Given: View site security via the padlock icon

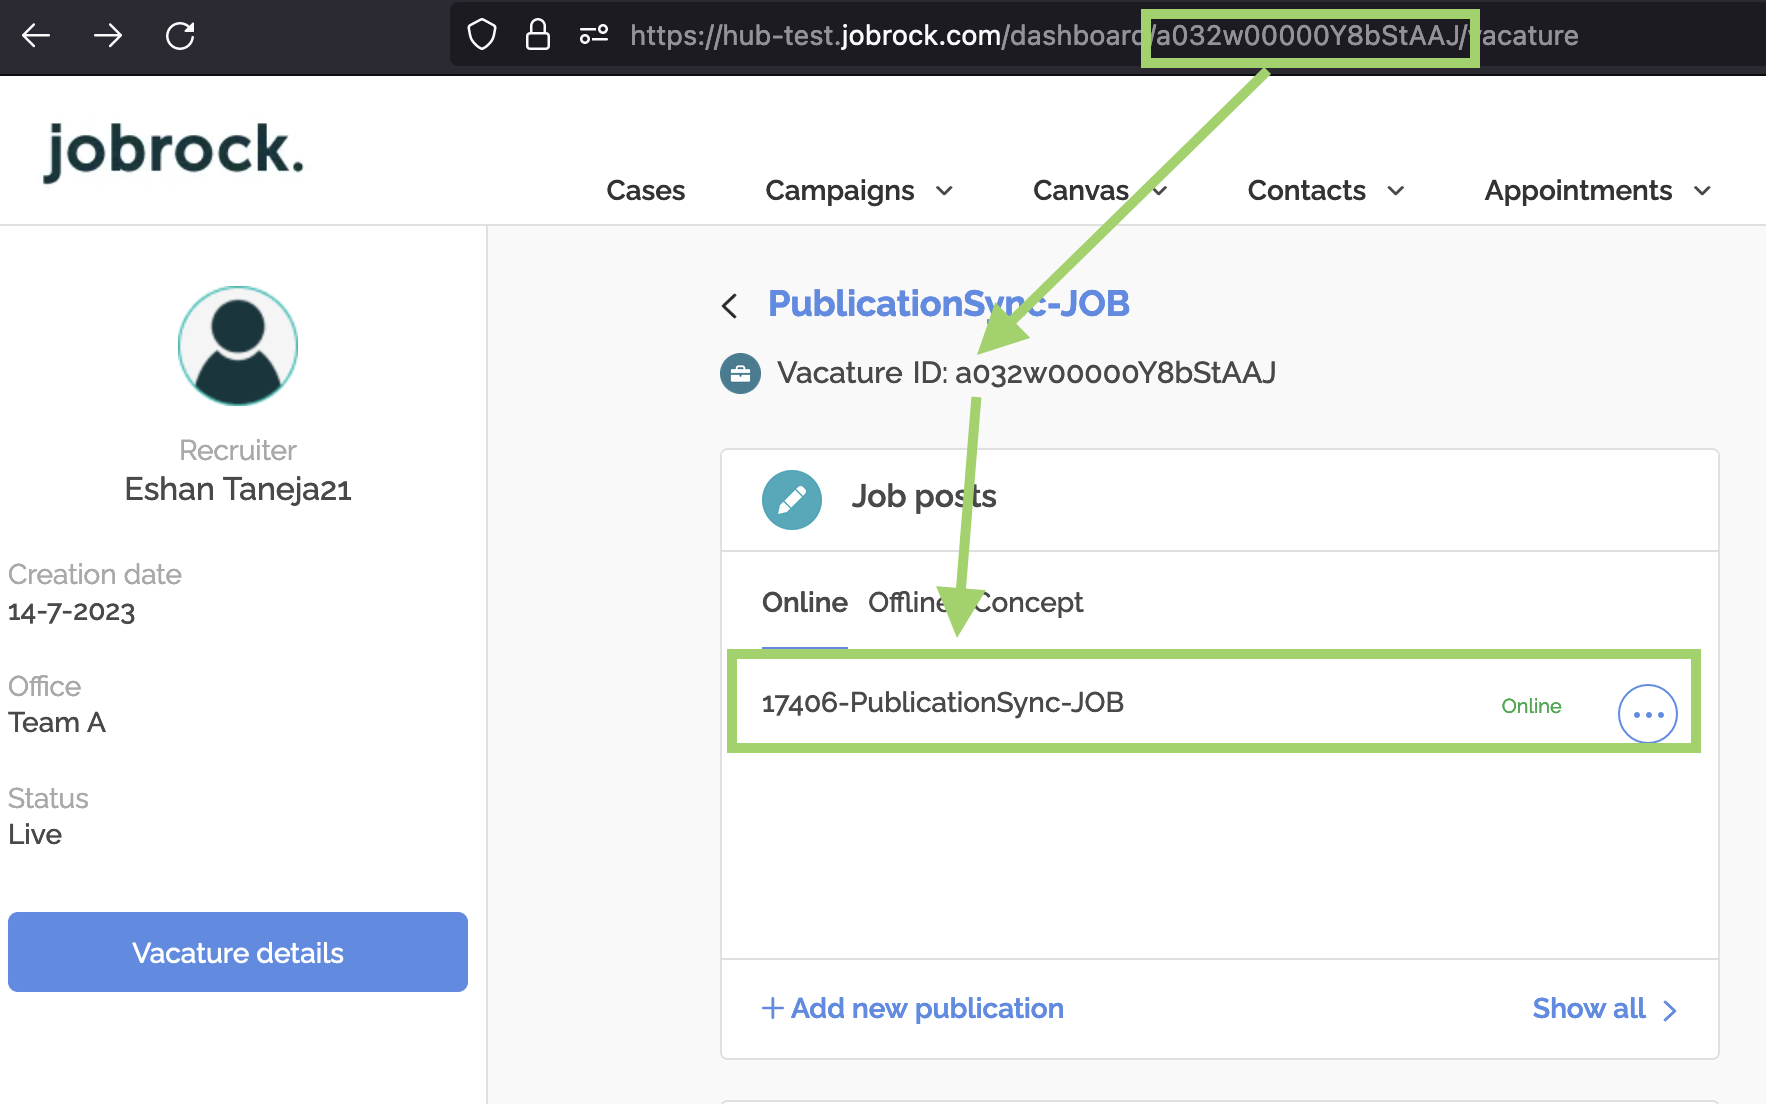Looking at the screenshot, I should [538, 35].
